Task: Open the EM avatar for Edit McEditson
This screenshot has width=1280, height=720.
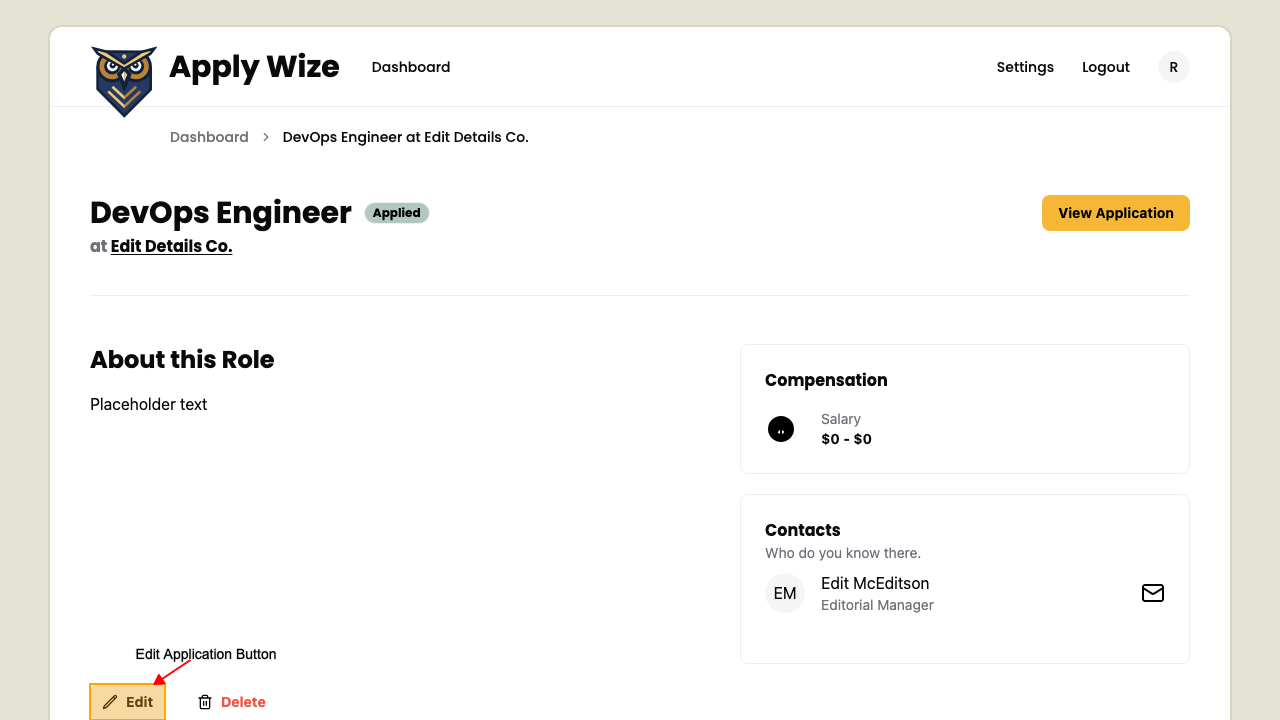Action: click(x=785, y=593)
